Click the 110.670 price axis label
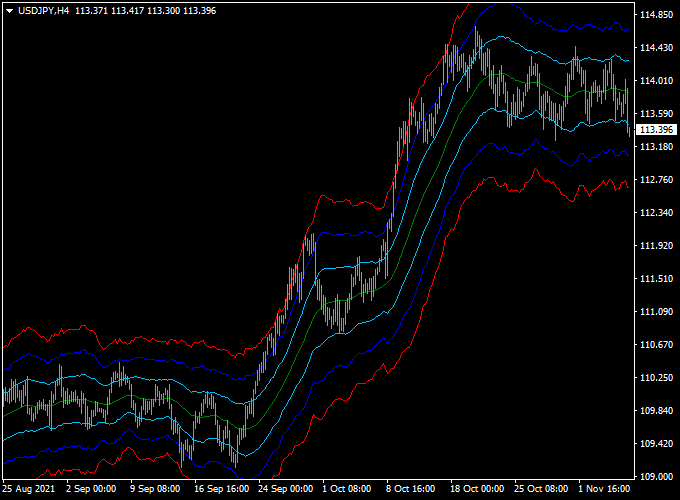 point(656,345)
